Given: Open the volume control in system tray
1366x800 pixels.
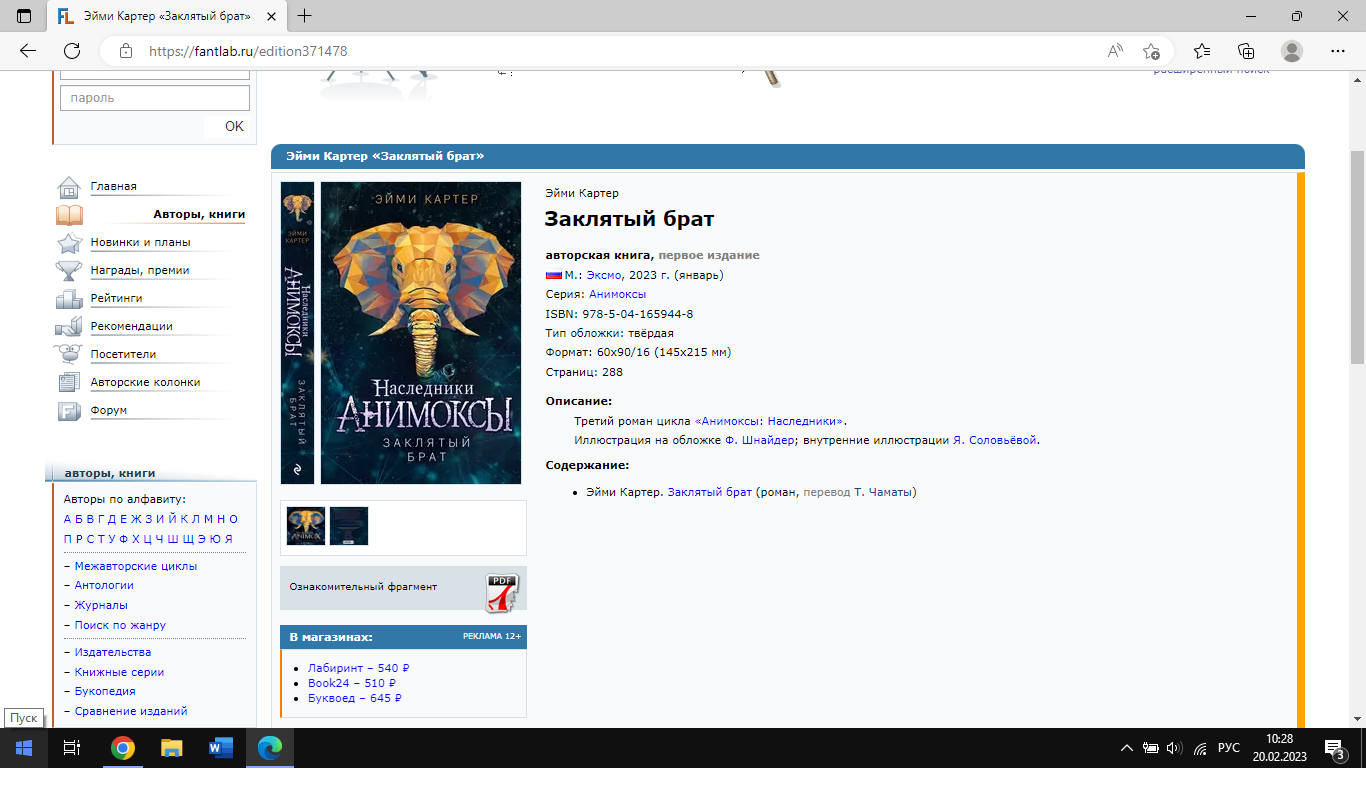Looking at the screenshot, I should tap(1174, 748).
